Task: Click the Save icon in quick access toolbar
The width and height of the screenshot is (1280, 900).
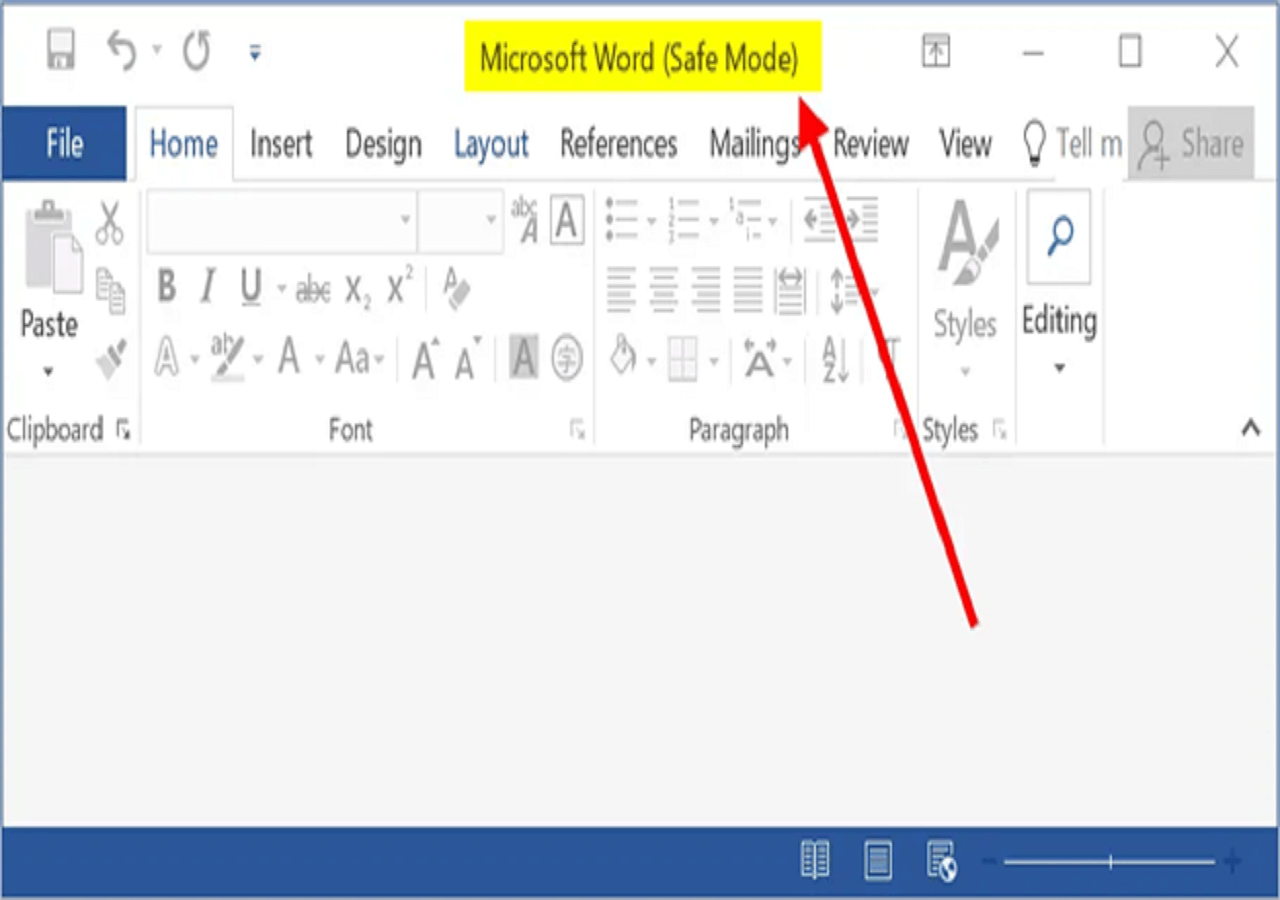Action: click(x=61, y=50)
